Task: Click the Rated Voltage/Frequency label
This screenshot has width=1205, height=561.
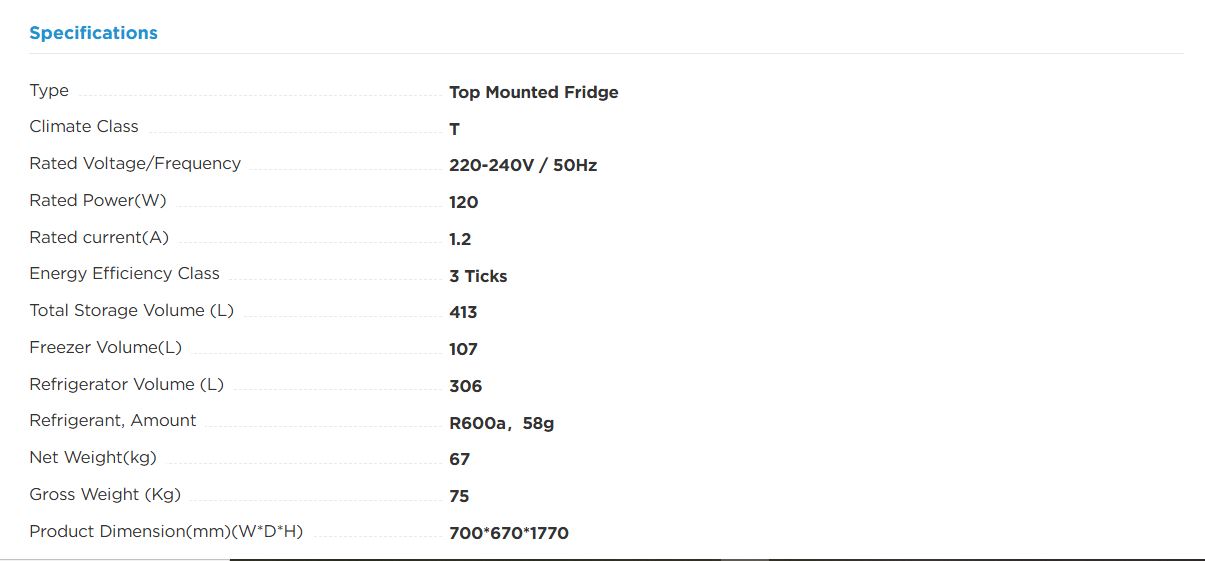Action: (x=135, y=164)
